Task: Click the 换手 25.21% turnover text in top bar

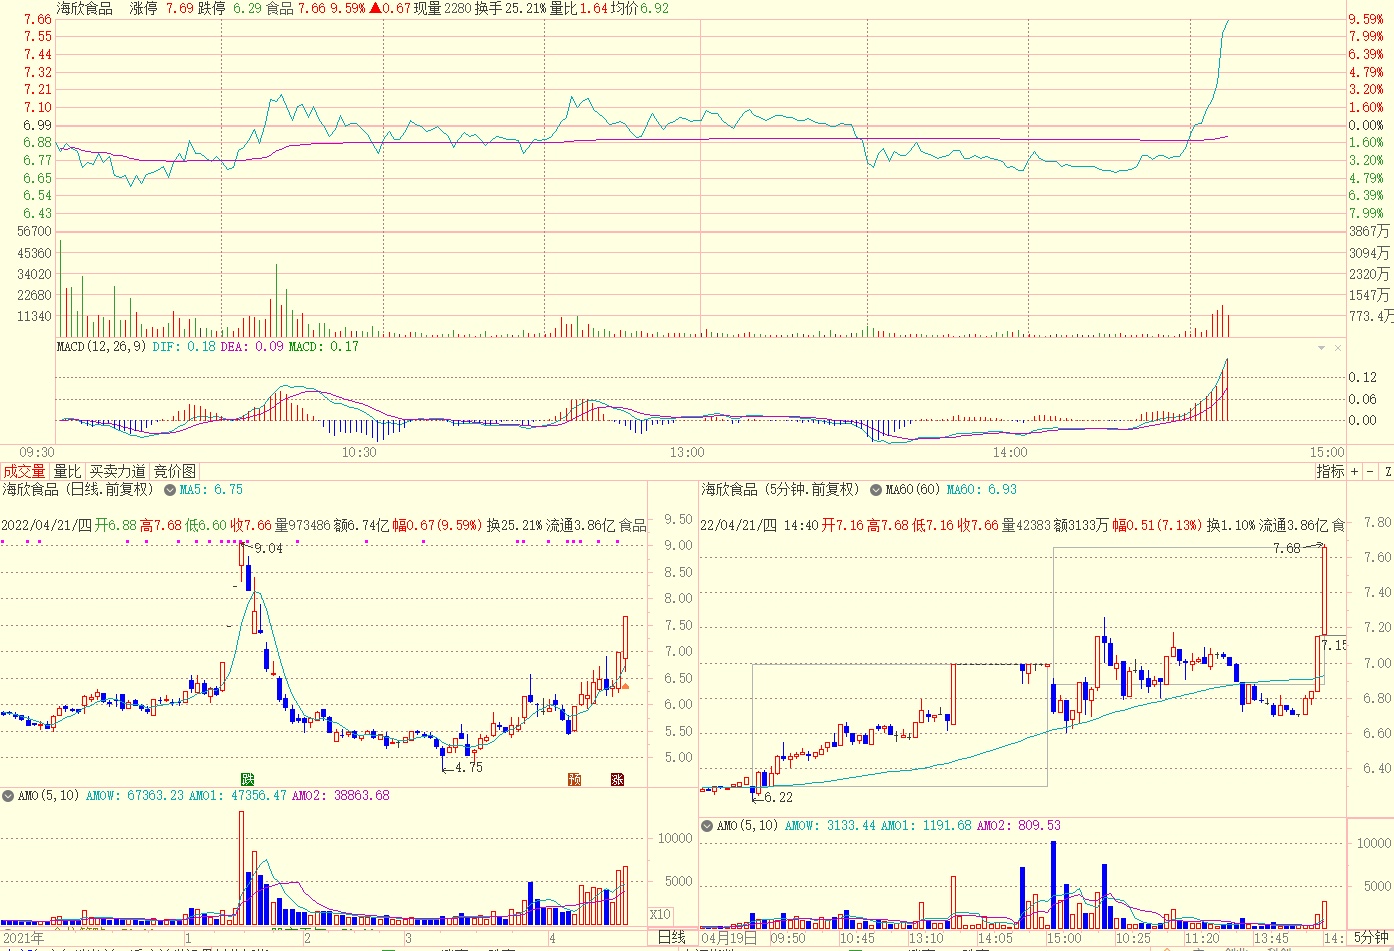Action: [x=510, y=8]
